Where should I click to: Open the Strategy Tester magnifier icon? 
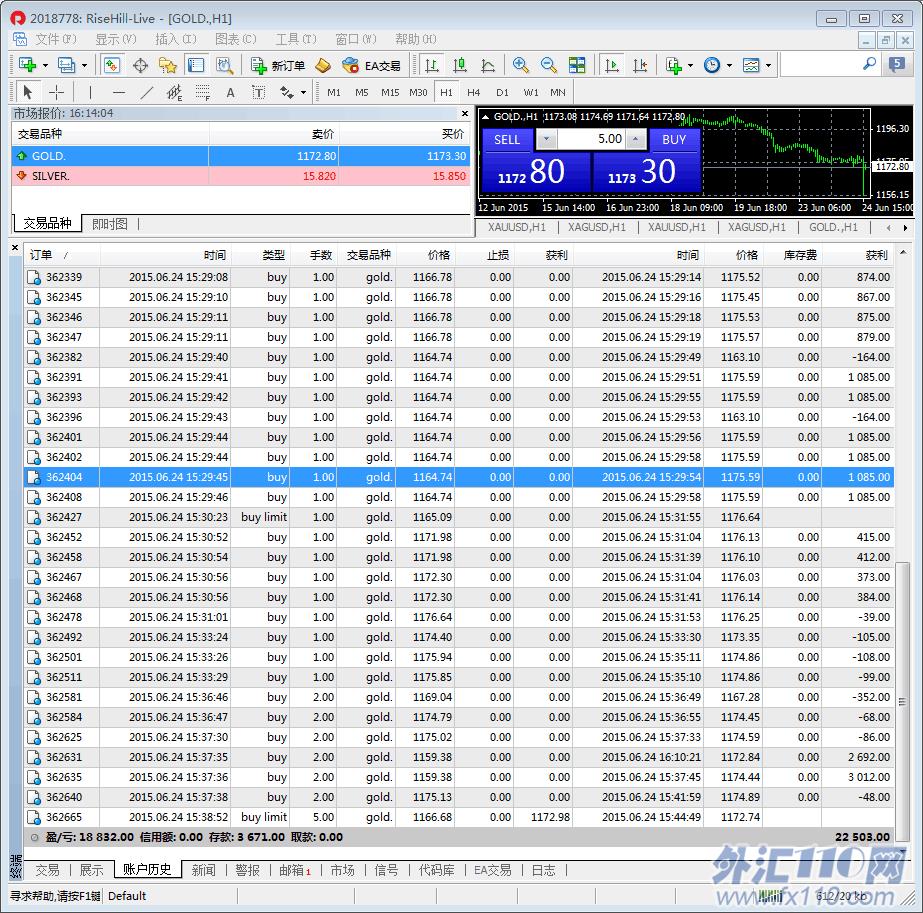224,65
